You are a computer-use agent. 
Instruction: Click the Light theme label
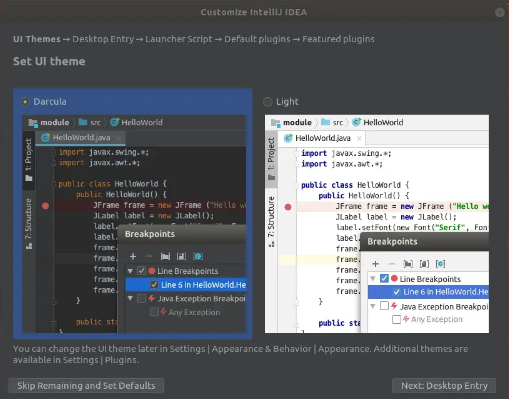pyautogui.click(x=287, y=102)
